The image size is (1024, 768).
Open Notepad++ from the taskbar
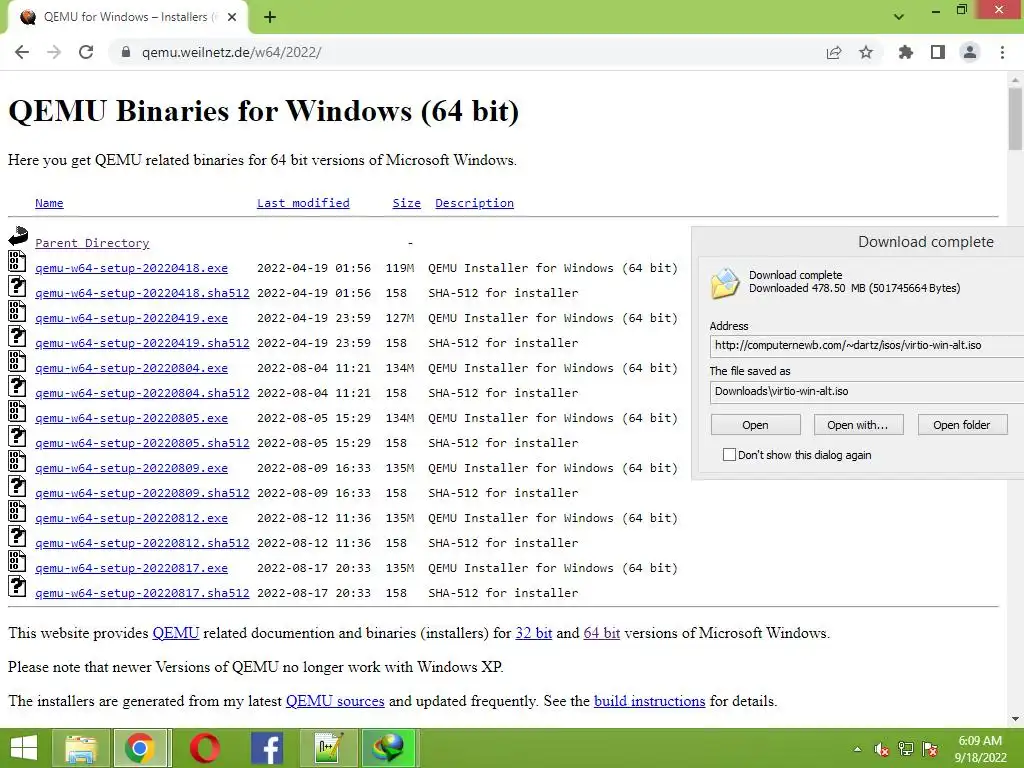coord(328,748)
